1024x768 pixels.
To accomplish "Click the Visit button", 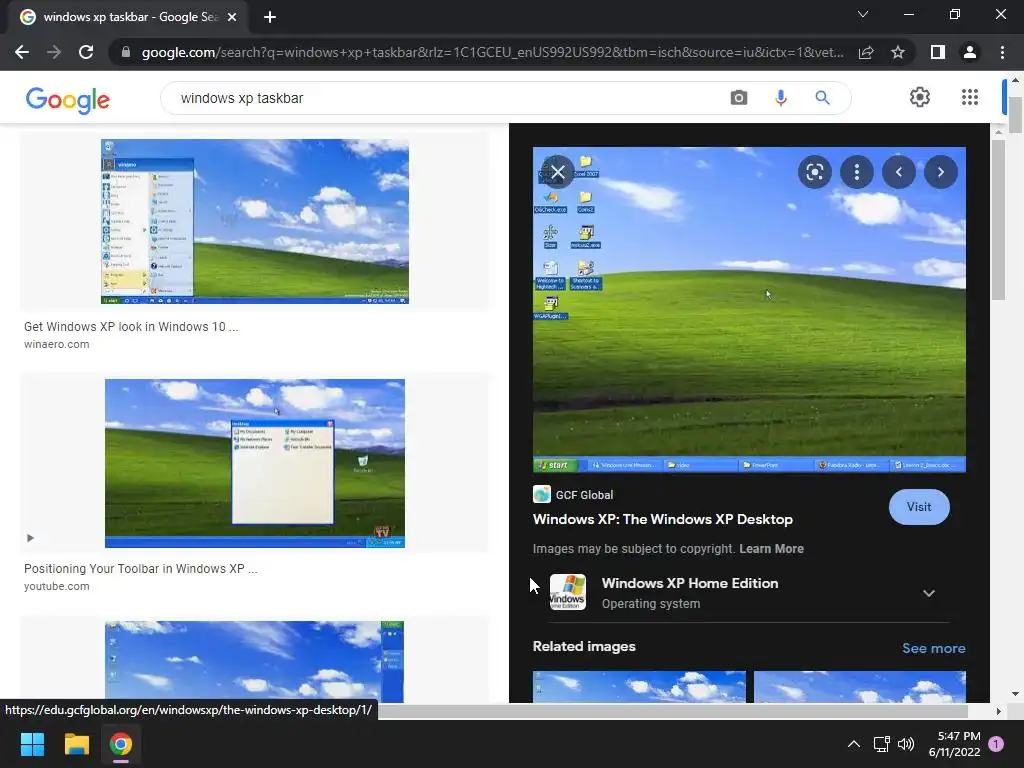I will point(919,507).
